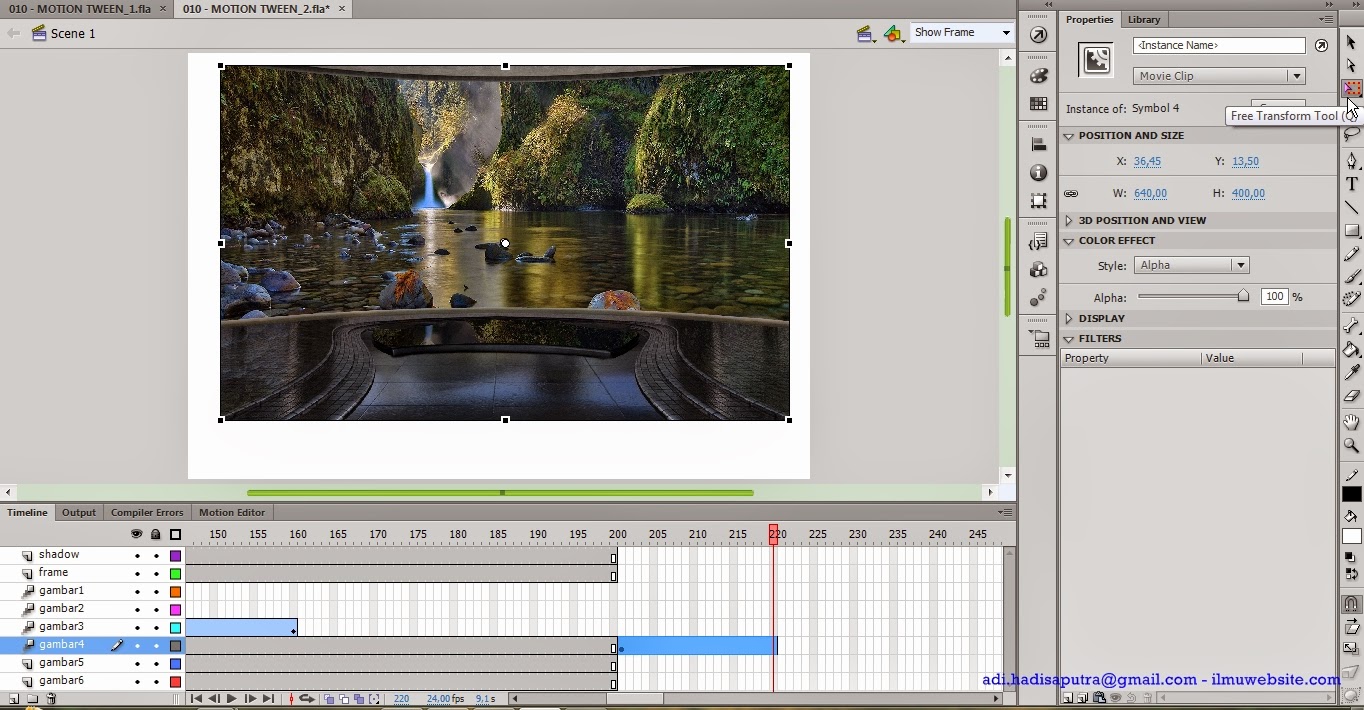This screenshot has height=710, width=1364.
Task: Collapse the Color Effect section
Action: click(1069, 241)
